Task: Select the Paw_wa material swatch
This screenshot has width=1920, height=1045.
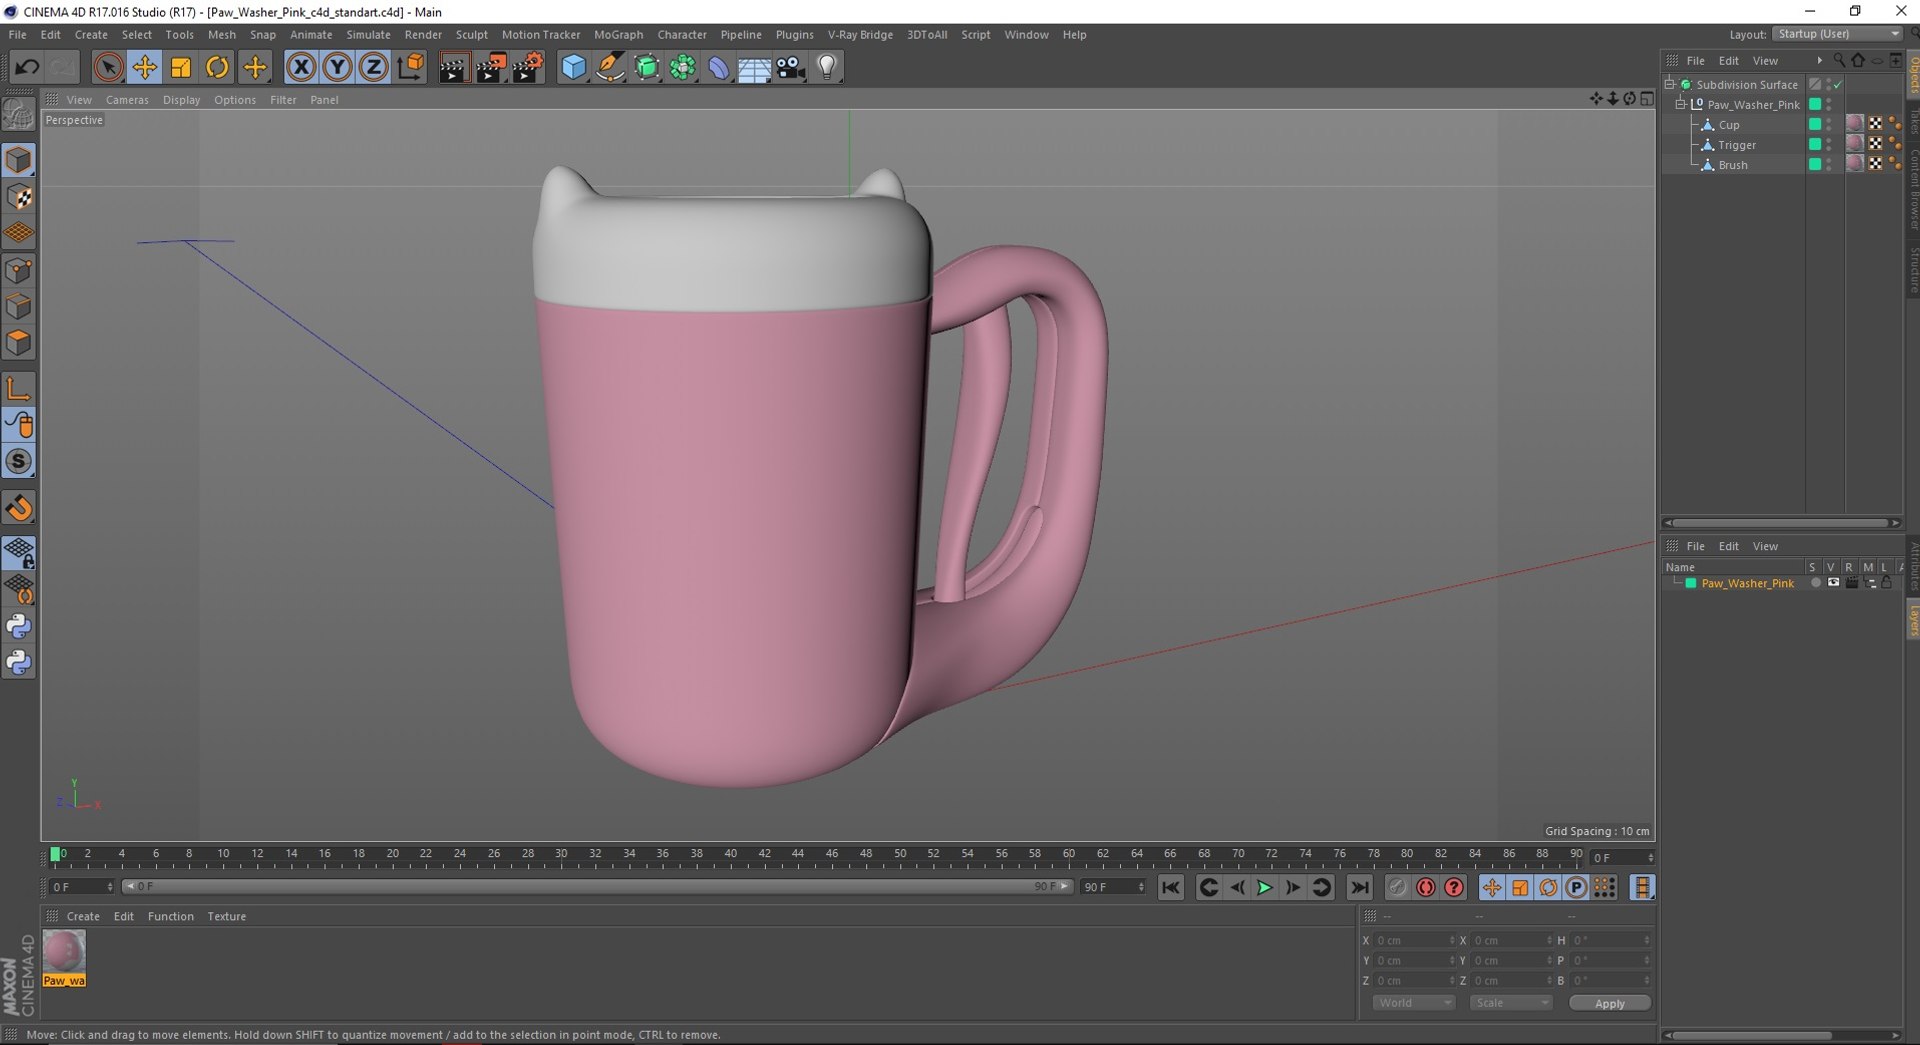Action: pos(64,953)
